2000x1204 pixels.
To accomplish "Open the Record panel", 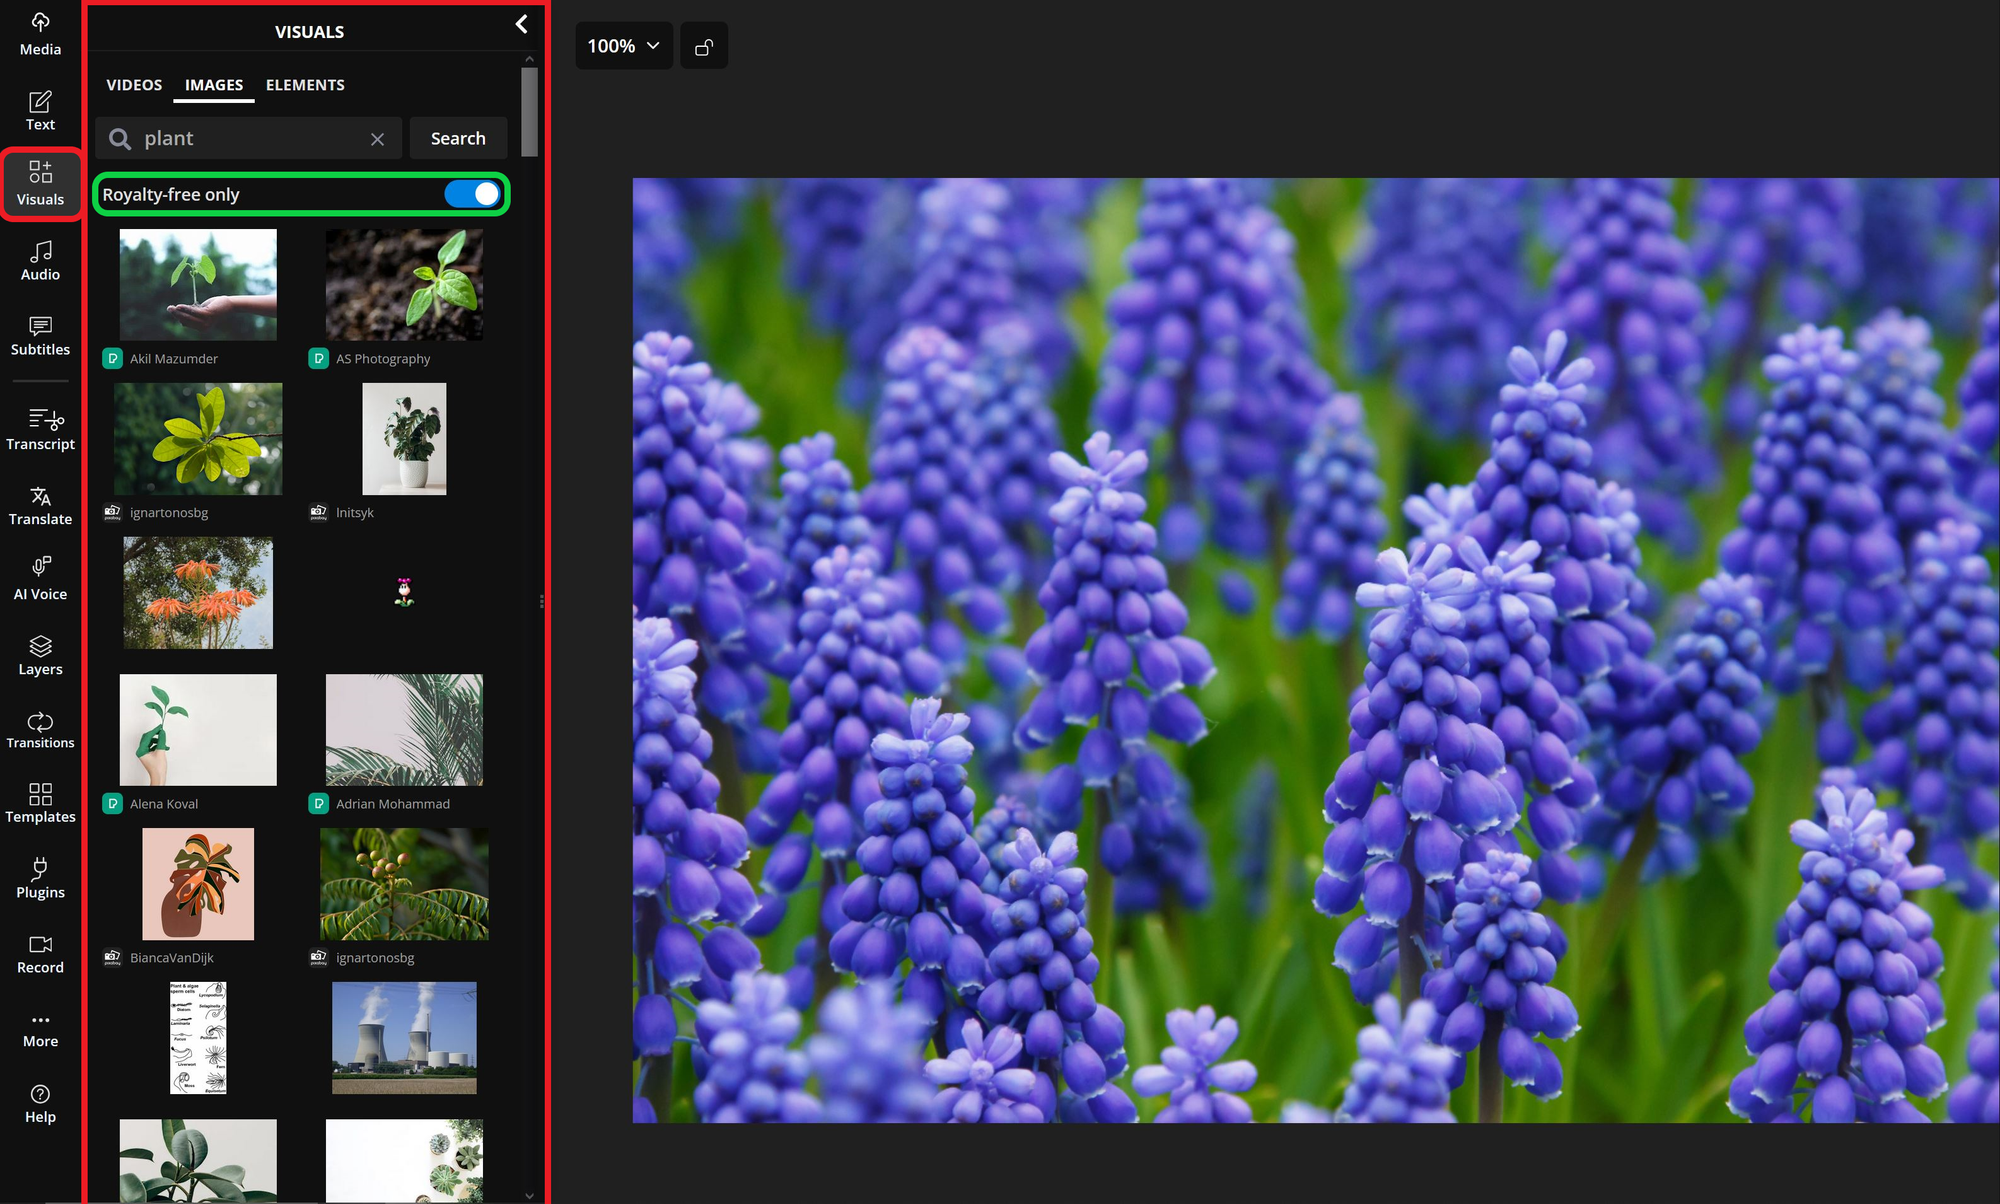I will coord(40,952).
